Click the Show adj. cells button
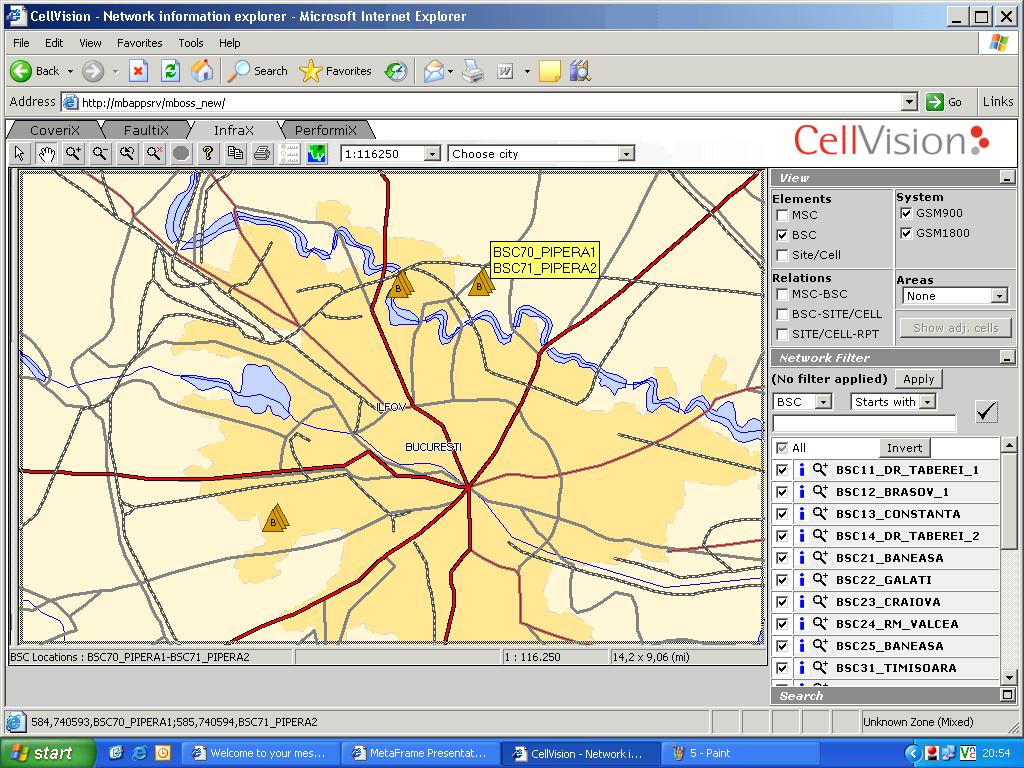 pos(955,328)
